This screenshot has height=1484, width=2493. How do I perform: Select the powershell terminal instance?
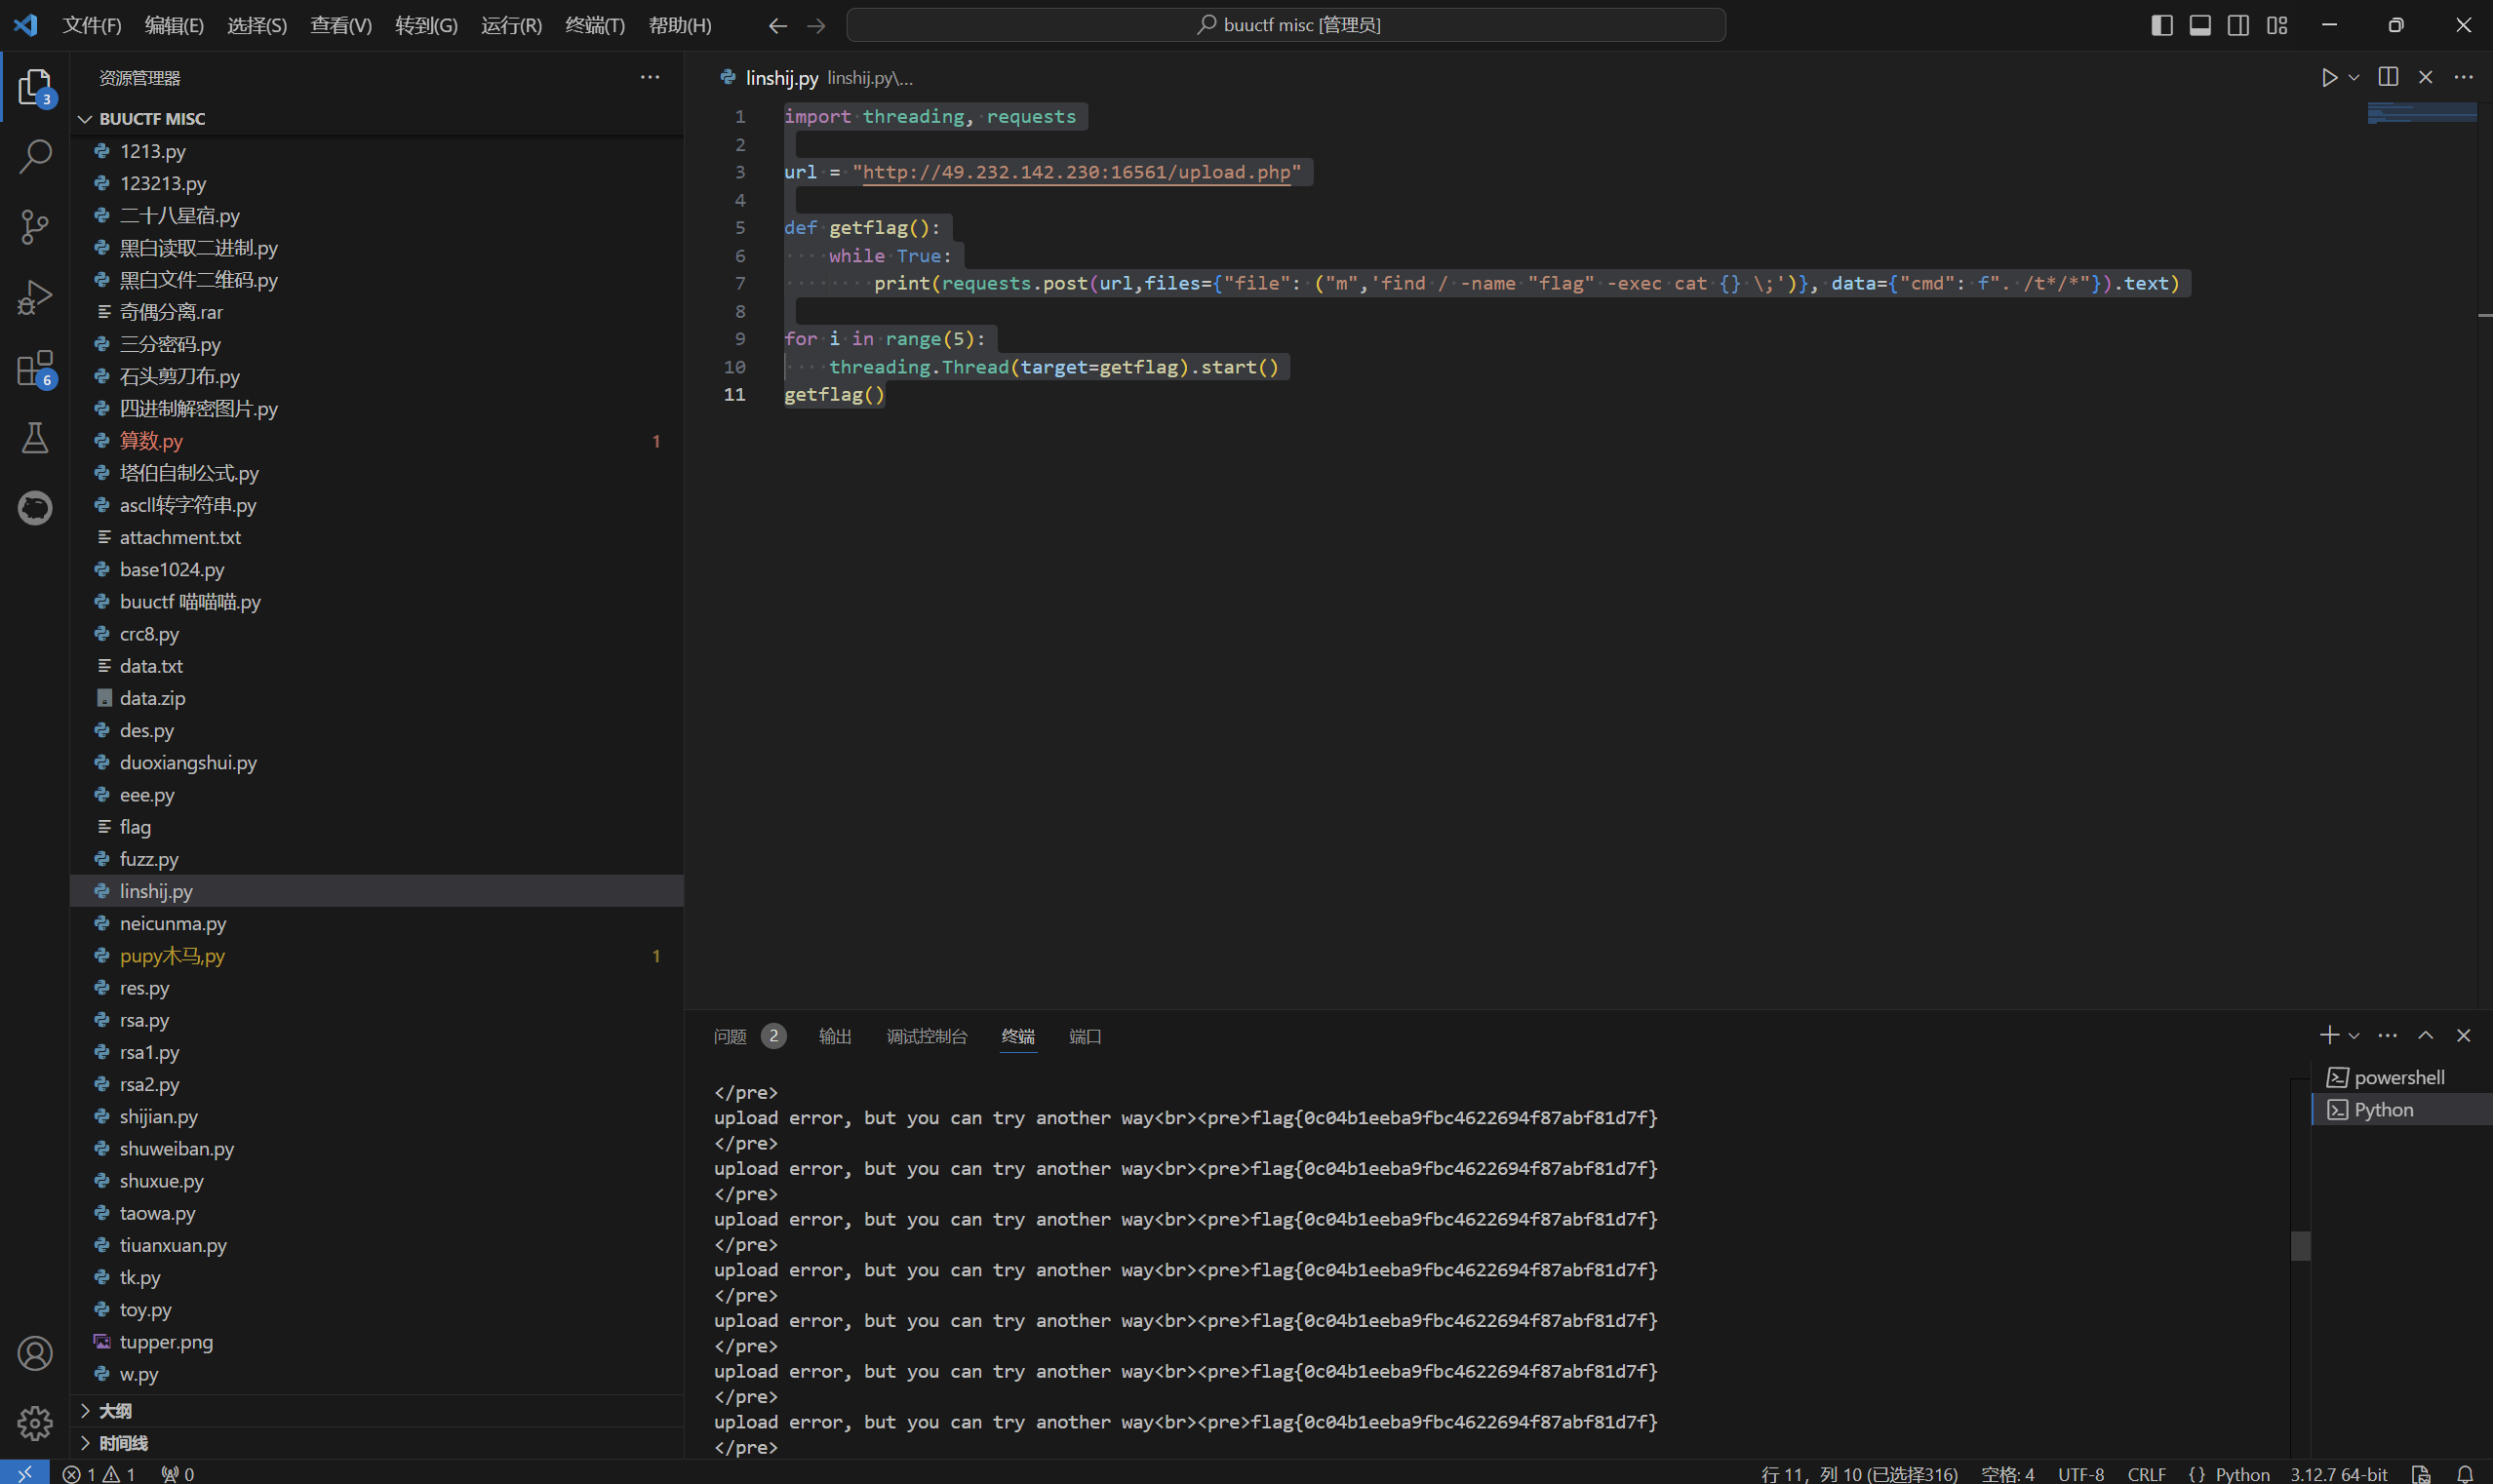coord(2401,1077)
